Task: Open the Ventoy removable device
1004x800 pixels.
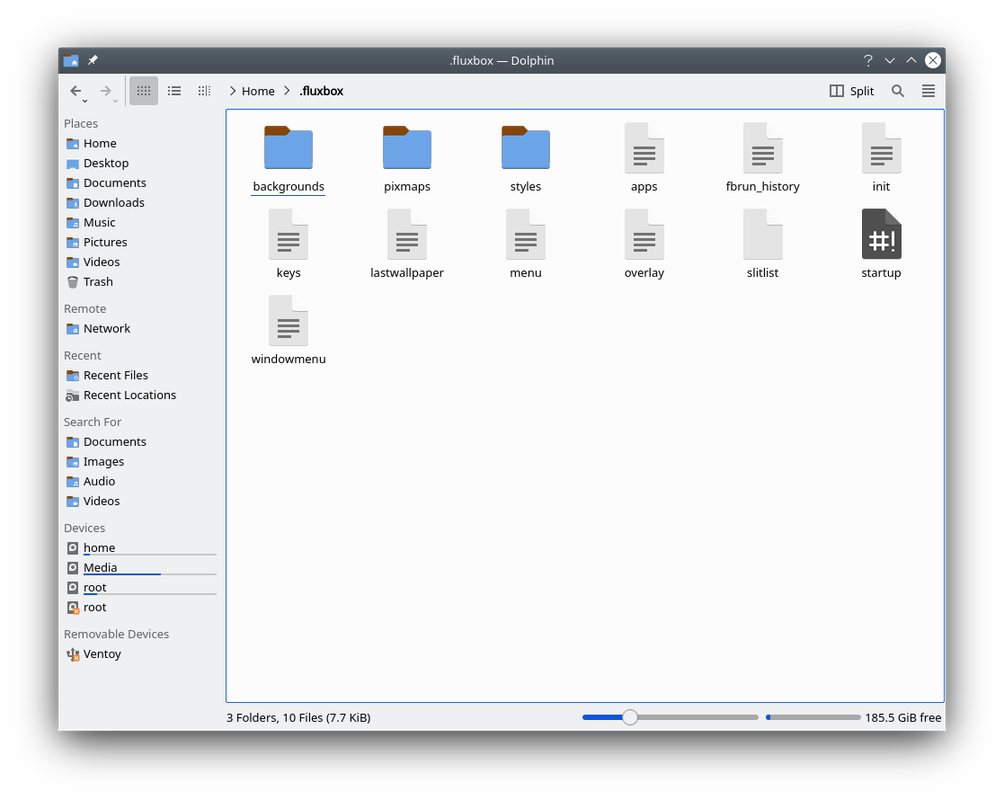Action: [x=141, y=655]
